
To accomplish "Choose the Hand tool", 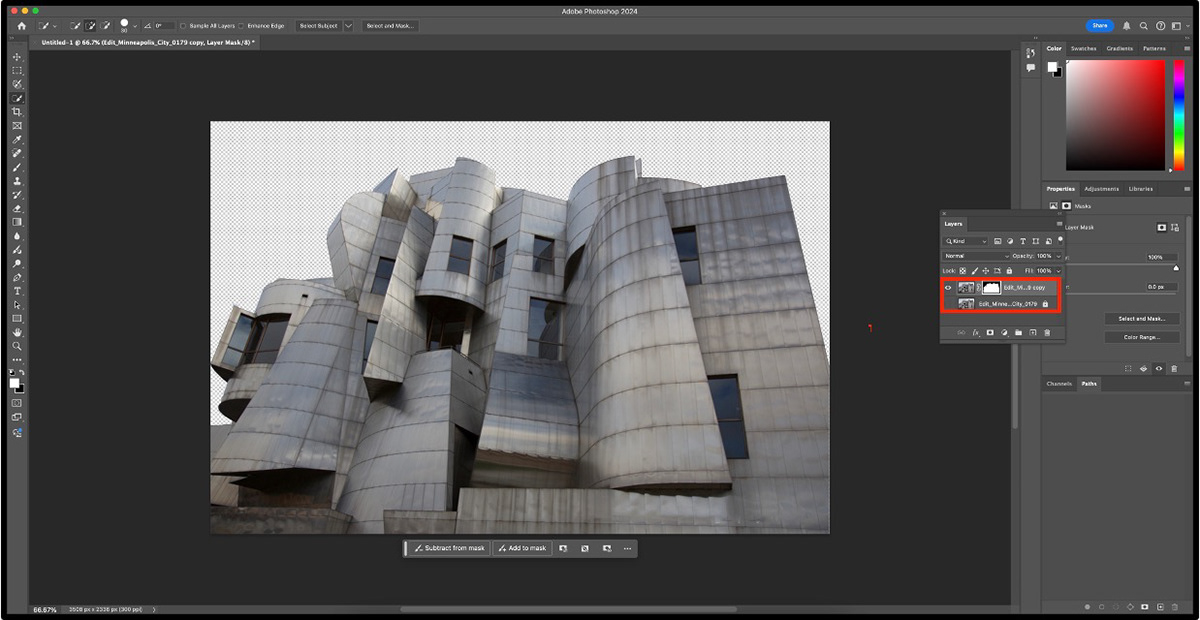I will (x=17, y=332).
